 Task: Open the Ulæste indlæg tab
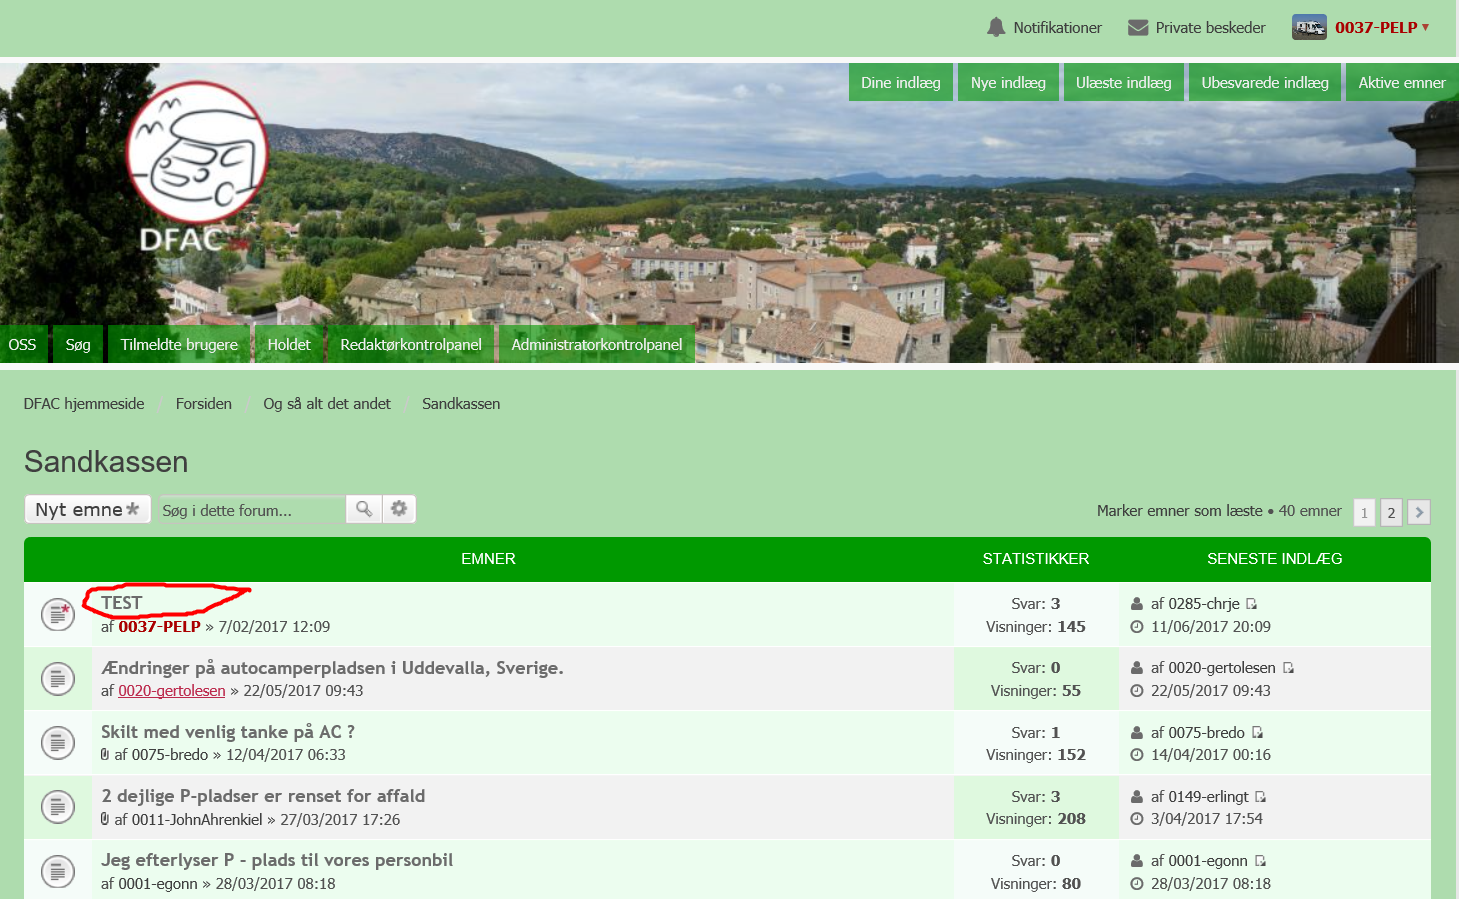(x=1124, y=83)
